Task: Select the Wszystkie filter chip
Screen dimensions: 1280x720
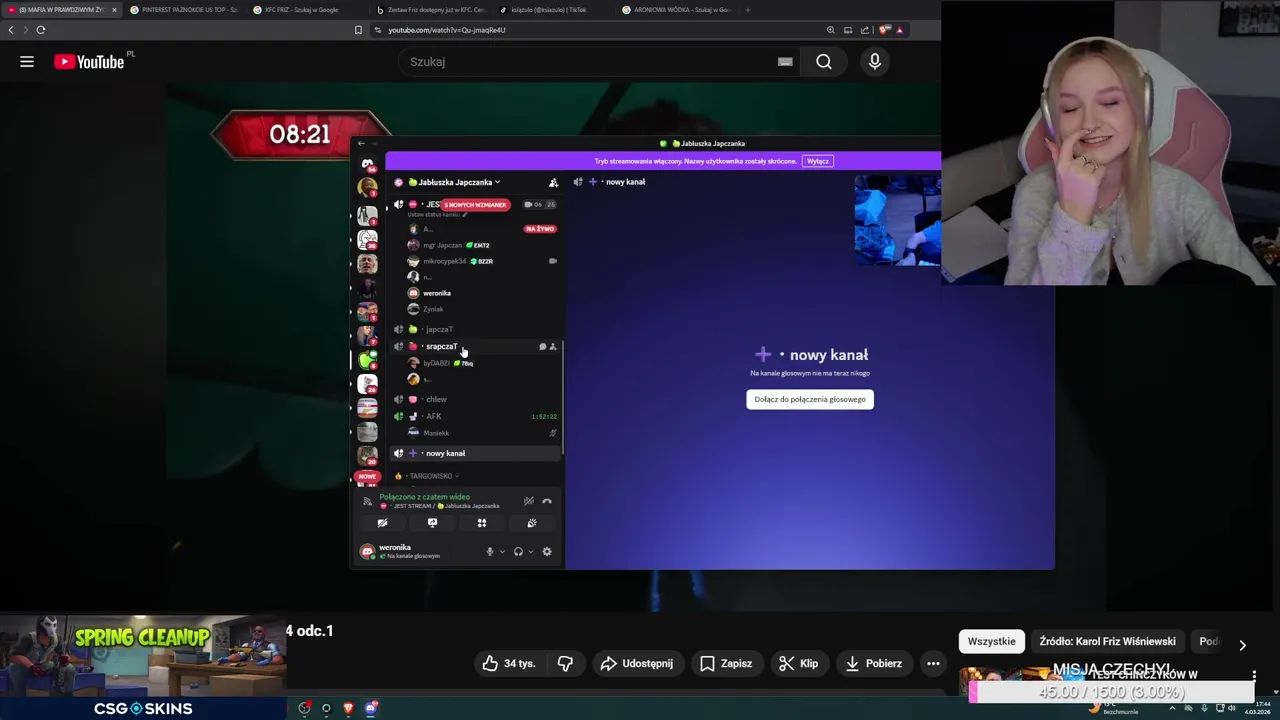Action: click(x=991, y=641)
